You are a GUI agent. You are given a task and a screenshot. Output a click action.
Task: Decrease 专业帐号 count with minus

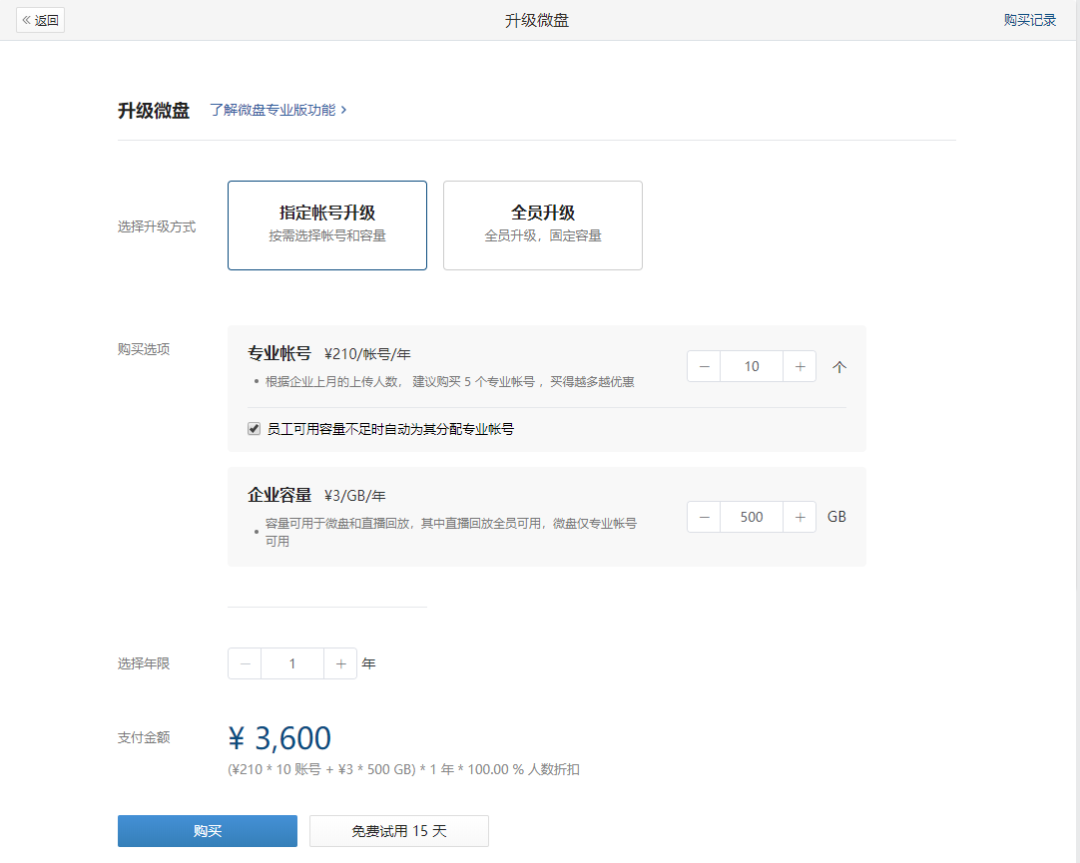point(704,366)
